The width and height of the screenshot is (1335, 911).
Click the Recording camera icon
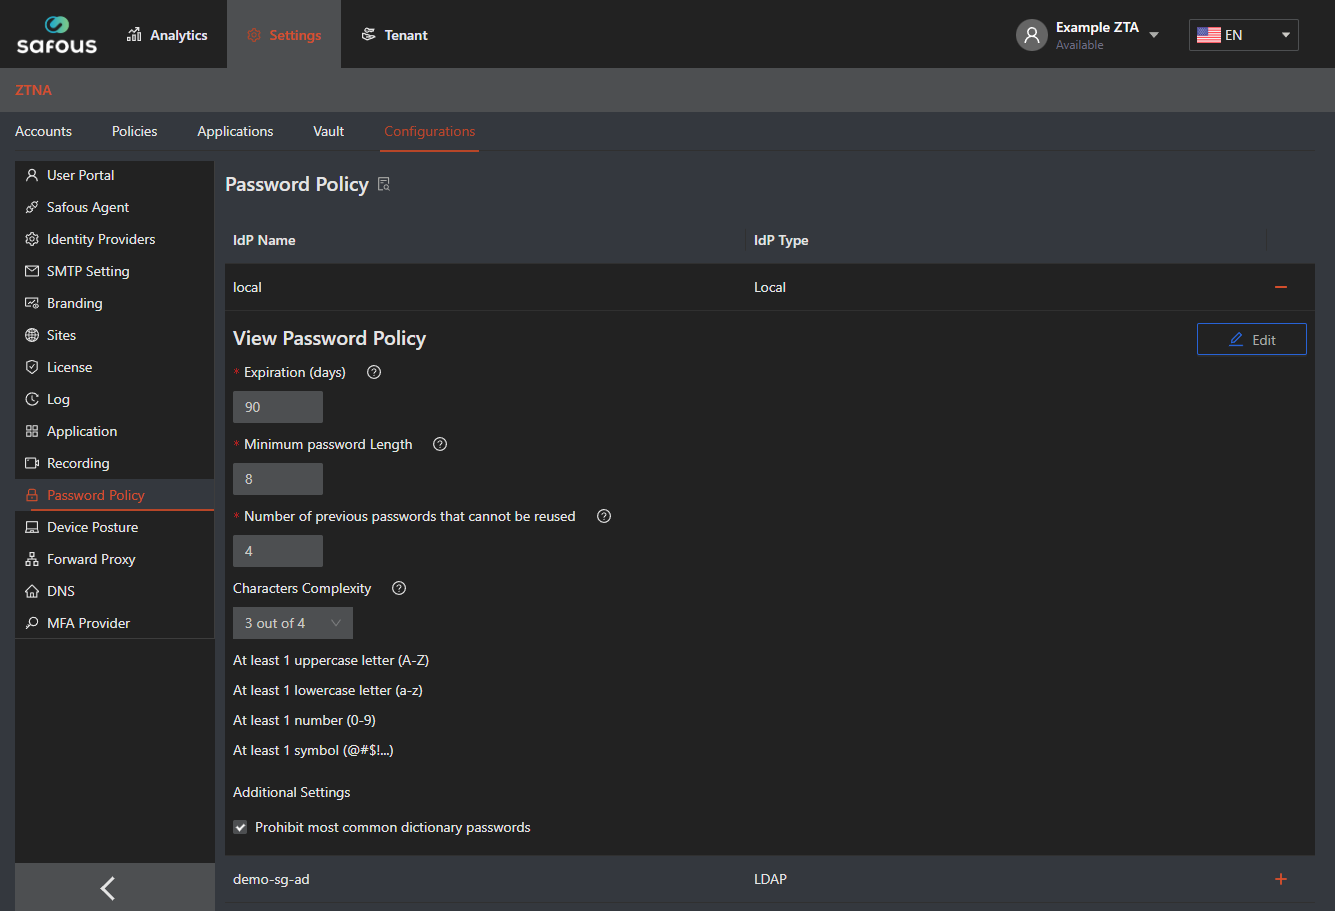pyautogui.click(x=32, y=463)
